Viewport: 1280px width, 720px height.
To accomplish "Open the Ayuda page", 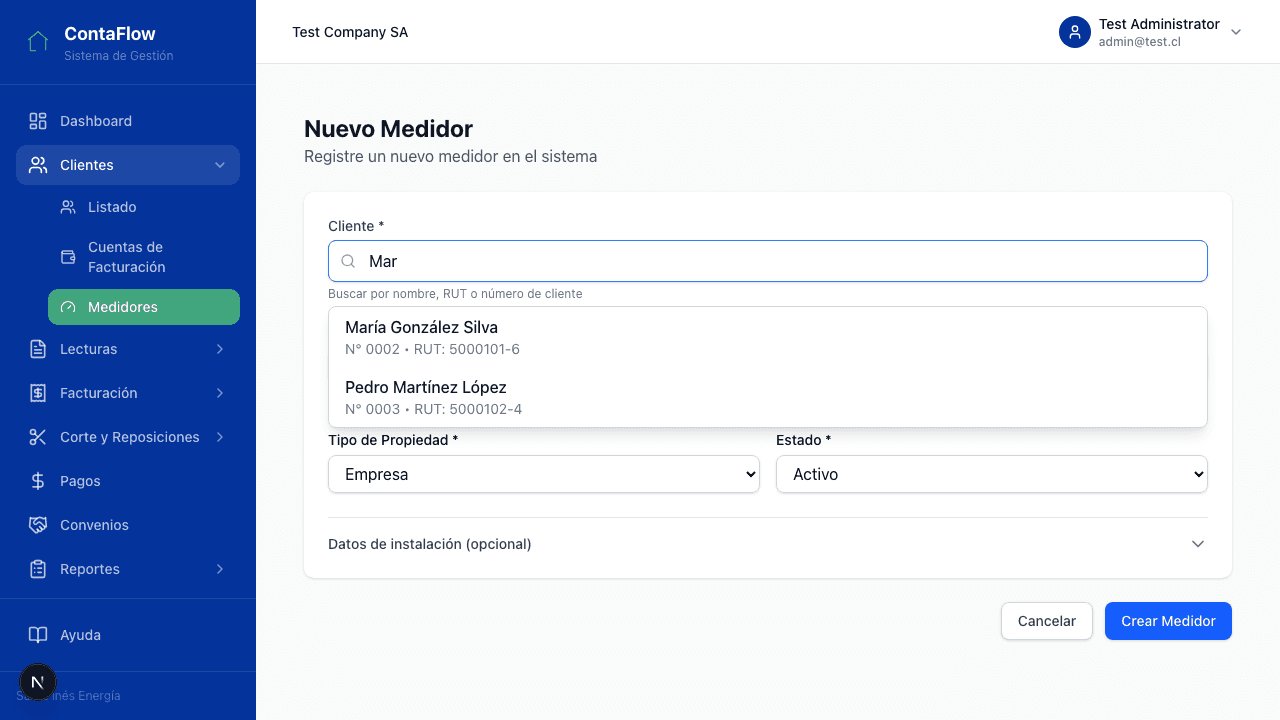I will [x=128, y=635].
